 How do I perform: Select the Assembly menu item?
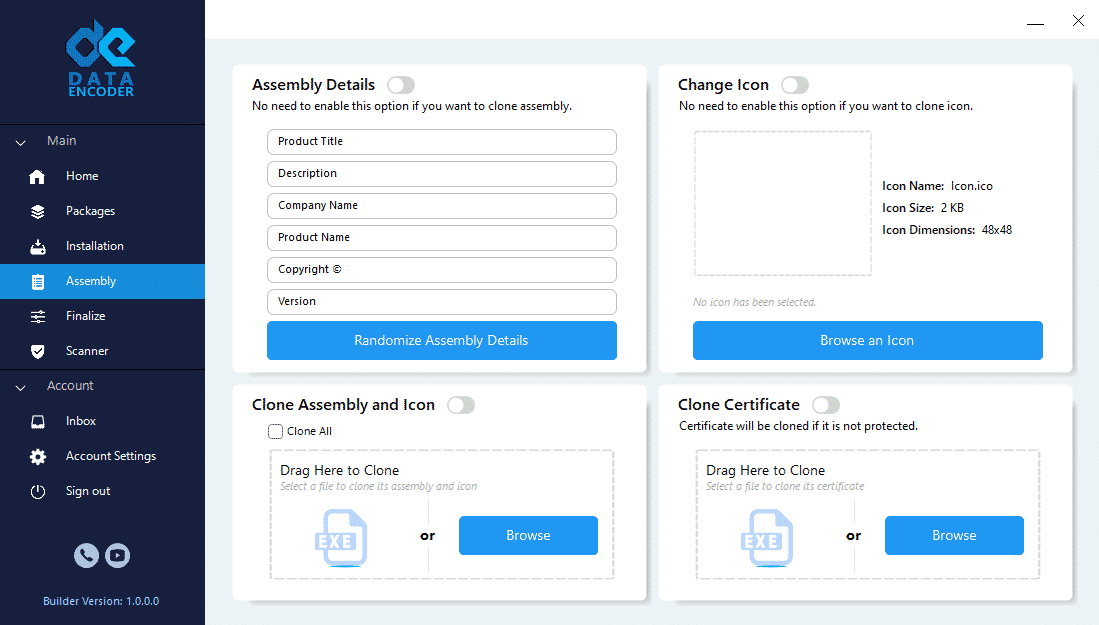(91, 282)
